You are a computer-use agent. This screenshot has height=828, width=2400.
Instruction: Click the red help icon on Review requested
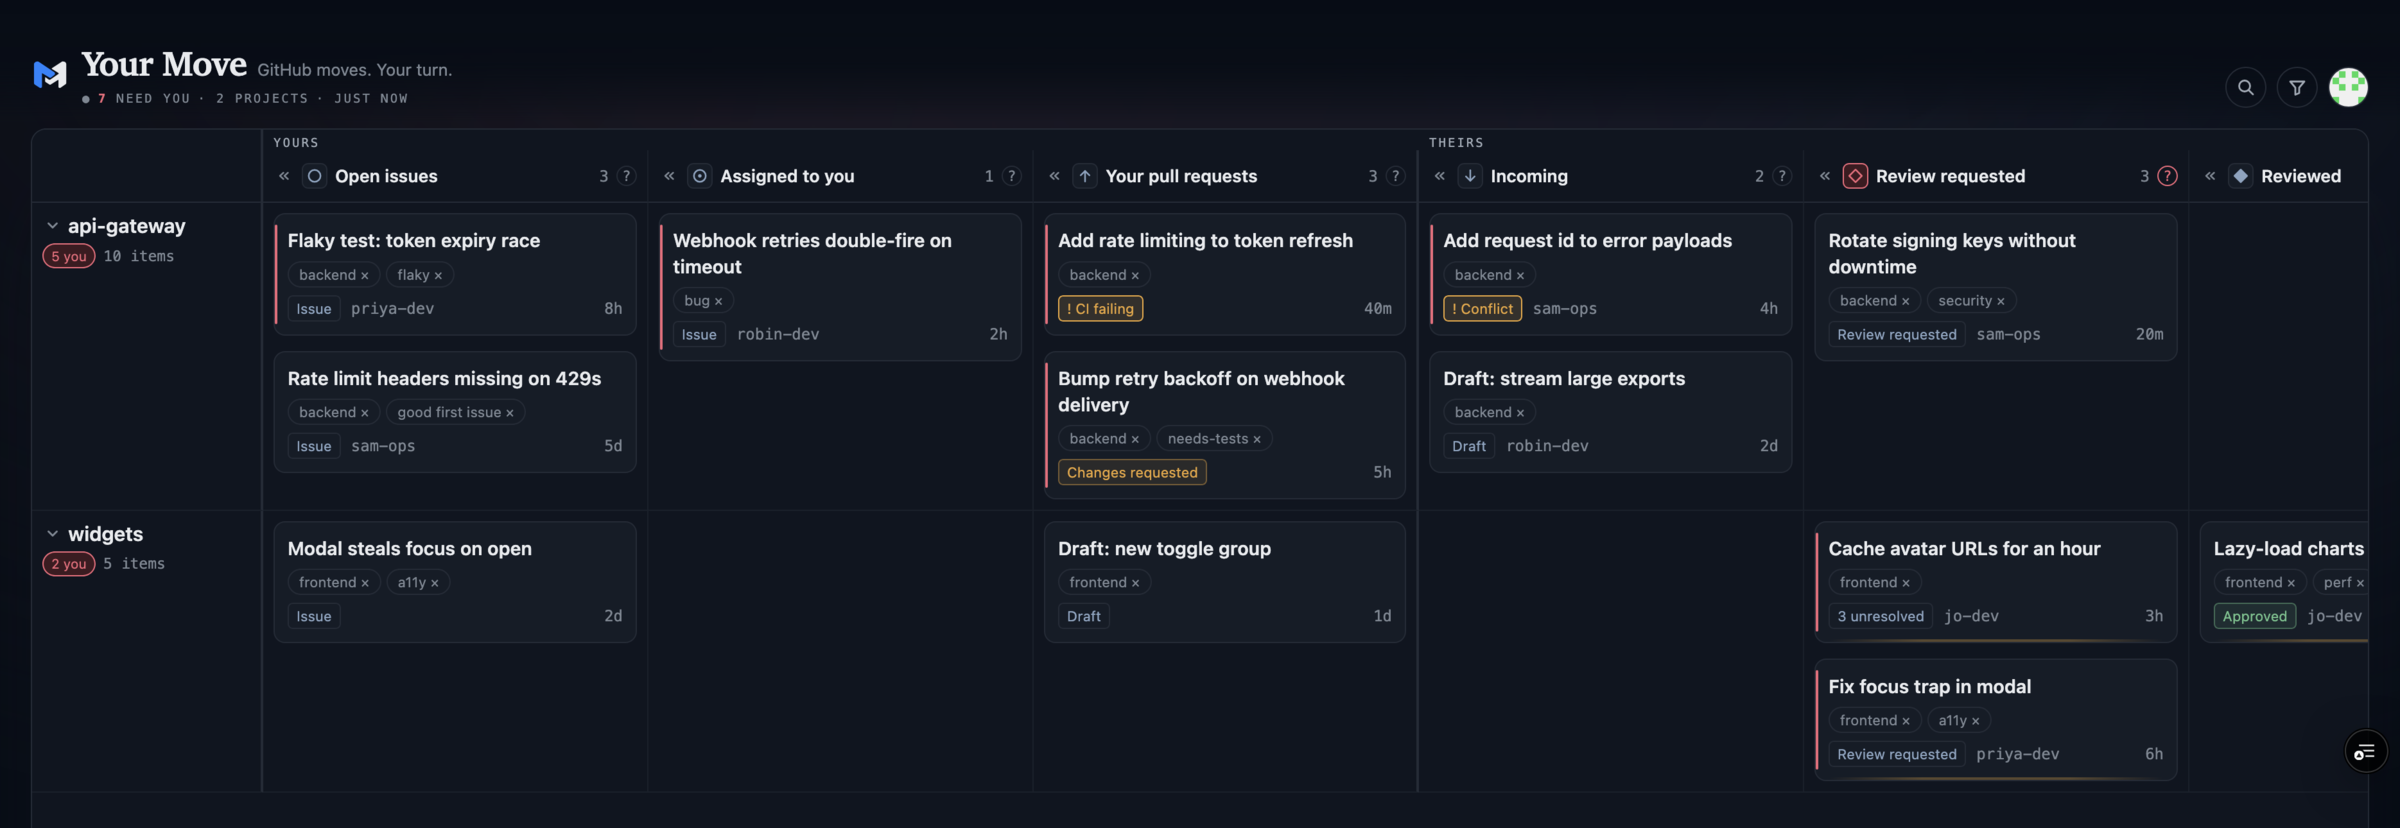pos(2167,176)
